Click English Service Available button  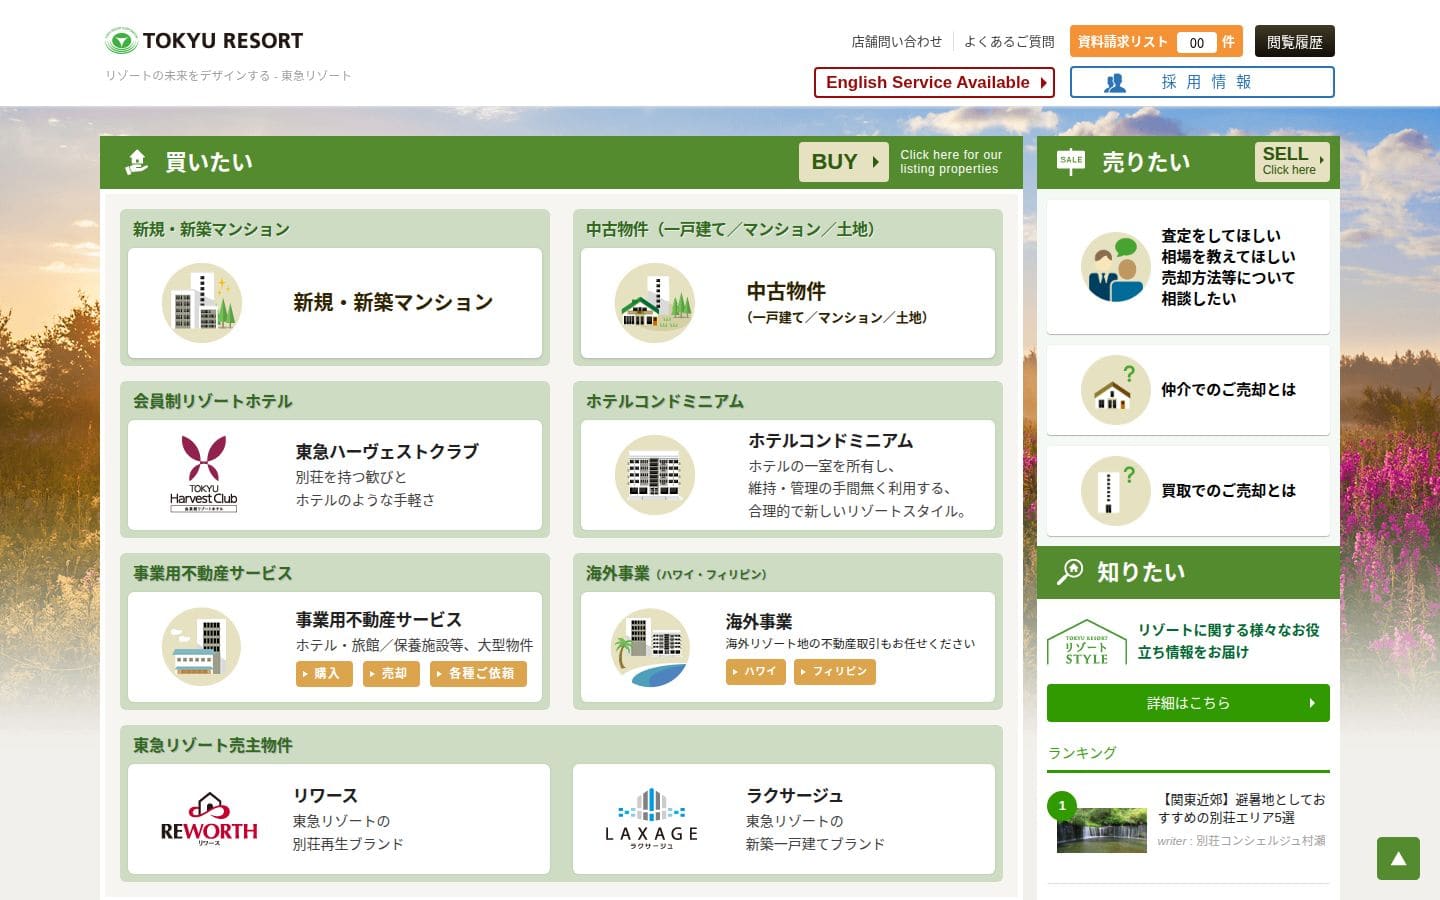pyautogui.click(x=934, y=82)
